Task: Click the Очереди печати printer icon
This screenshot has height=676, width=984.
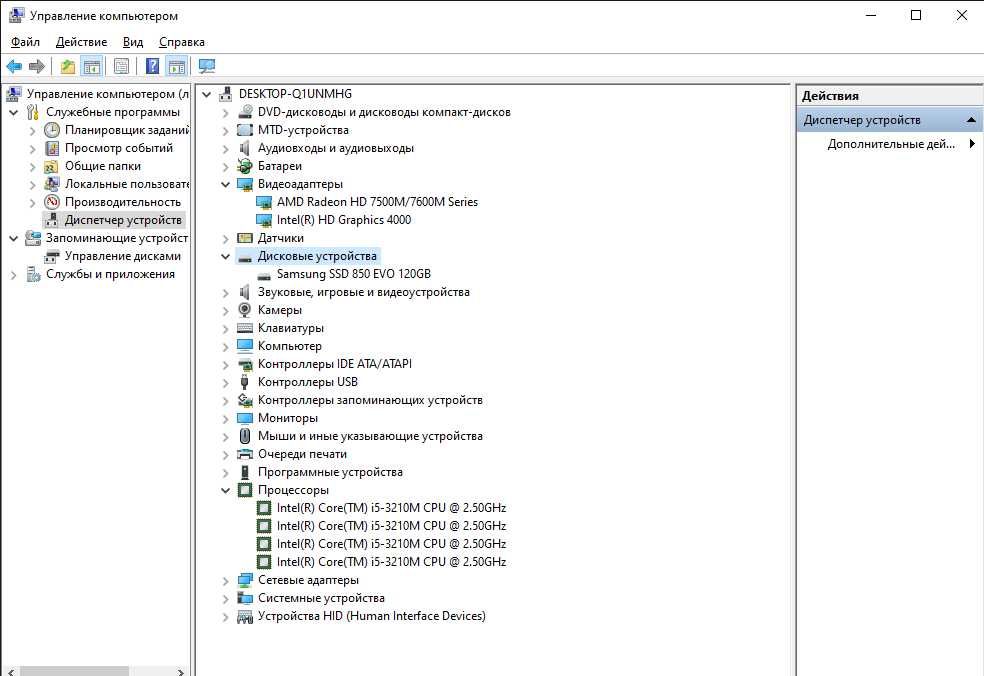Action: [245, 454]
